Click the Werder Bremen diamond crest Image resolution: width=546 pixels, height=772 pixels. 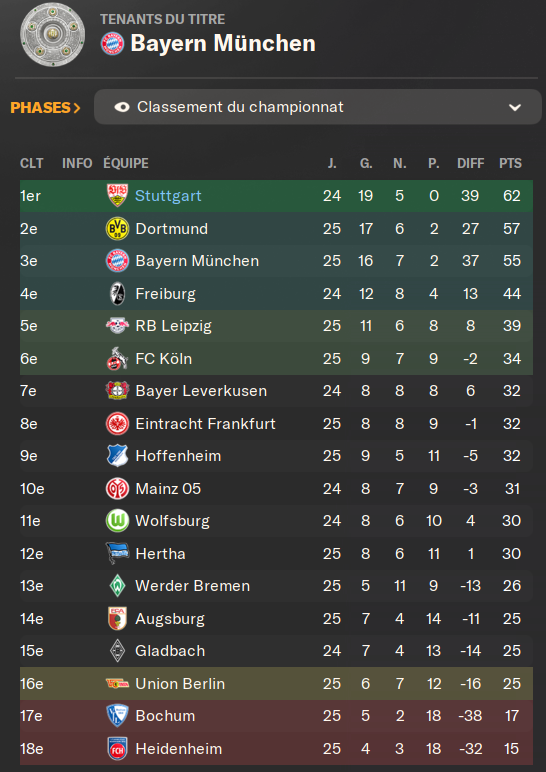pyautogui.click(x=117, y=586)
